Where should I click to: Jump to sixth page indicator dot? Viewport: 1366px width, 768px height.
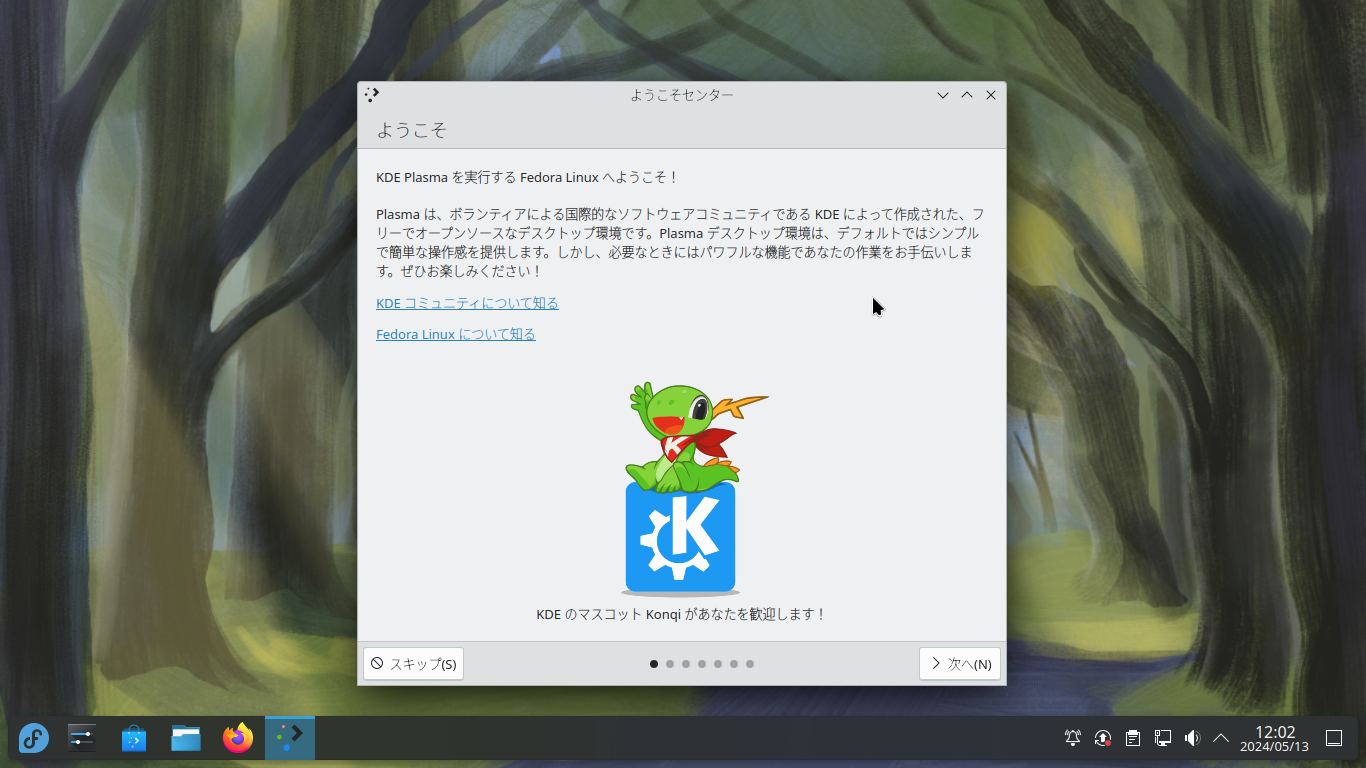click(734, 664)
